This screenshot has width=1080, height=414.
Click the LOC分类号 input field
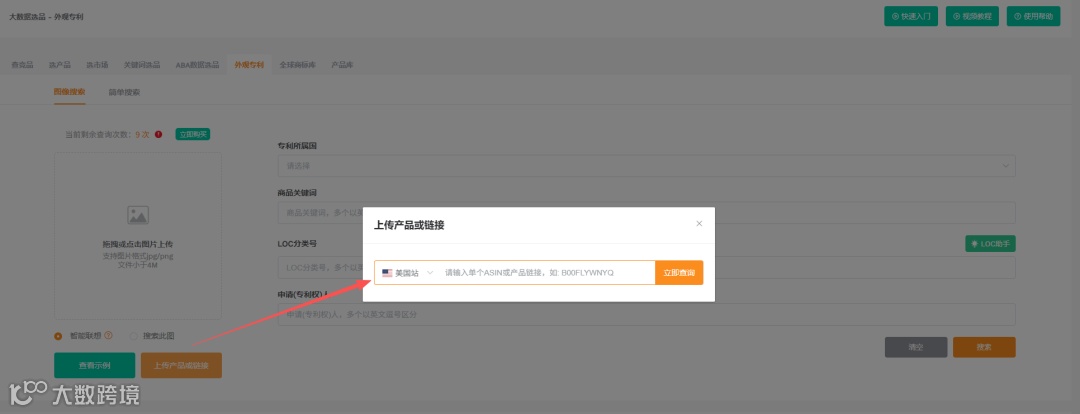(x=646, y=267)
